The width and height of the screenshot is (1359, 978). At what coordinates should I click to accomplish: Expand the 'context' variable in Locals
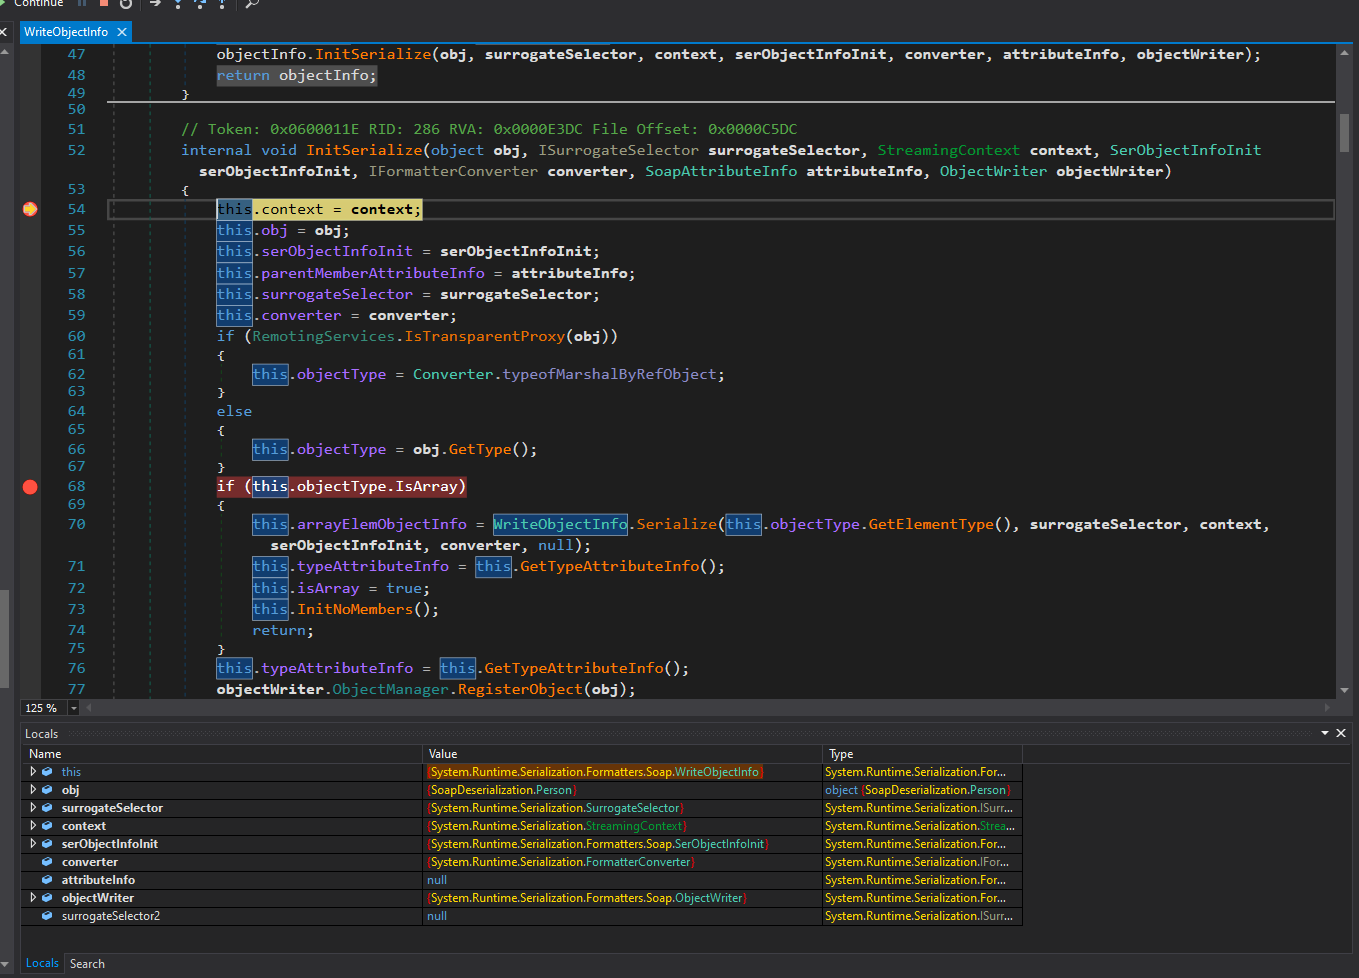click(33, 826)
